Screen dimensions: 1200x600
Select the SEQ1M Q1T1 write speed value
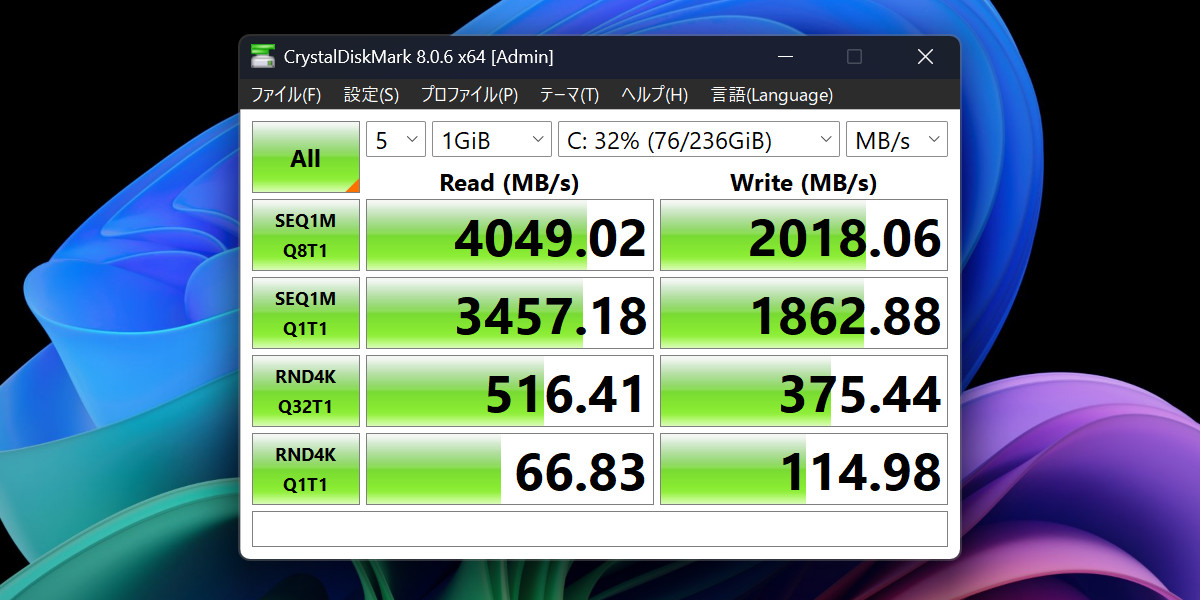[803, 312]
